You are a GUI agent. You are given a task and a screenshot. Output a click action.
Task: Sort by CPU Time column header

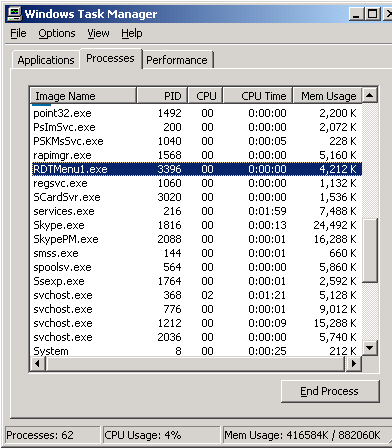[258, 96]
